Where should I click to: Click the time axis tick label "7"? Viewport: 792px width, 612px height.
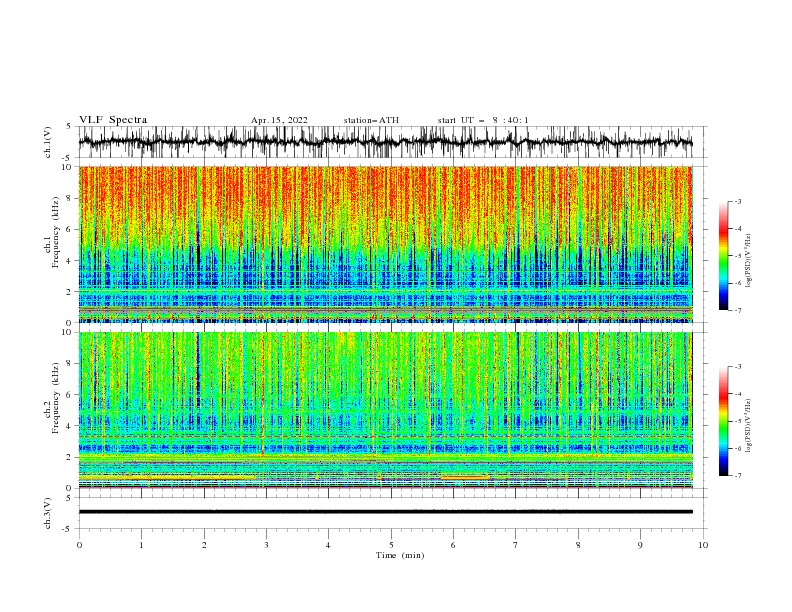coord(516,545)
